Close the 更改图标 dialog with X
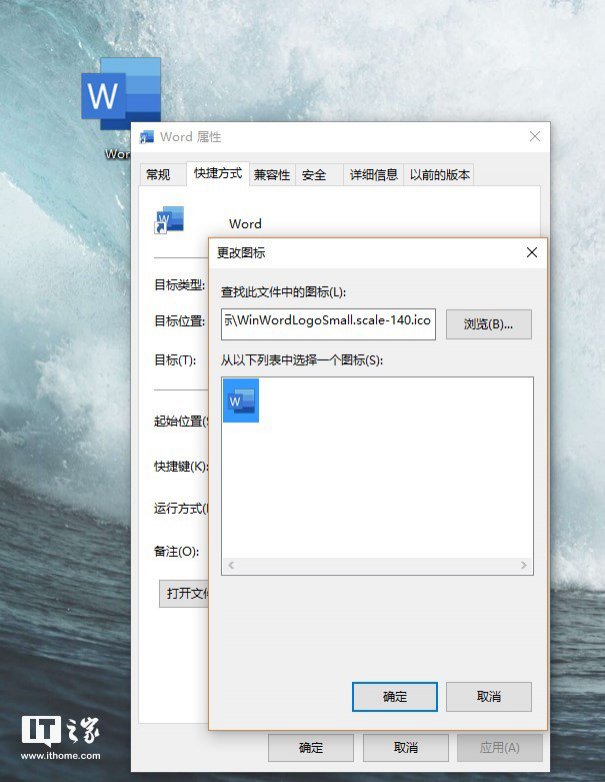 pyautogui.click(x=532, y=252)
